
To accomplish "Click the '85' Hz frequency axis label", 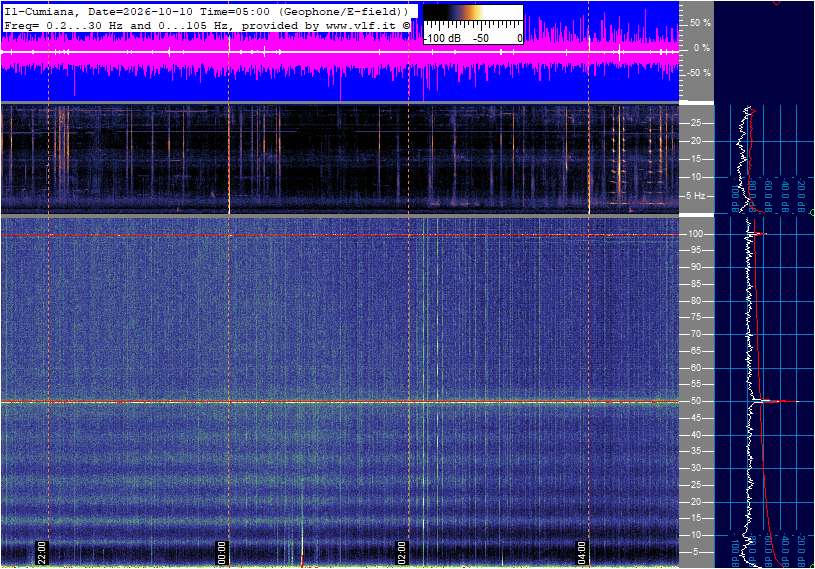I will click(x=696, y=284).
